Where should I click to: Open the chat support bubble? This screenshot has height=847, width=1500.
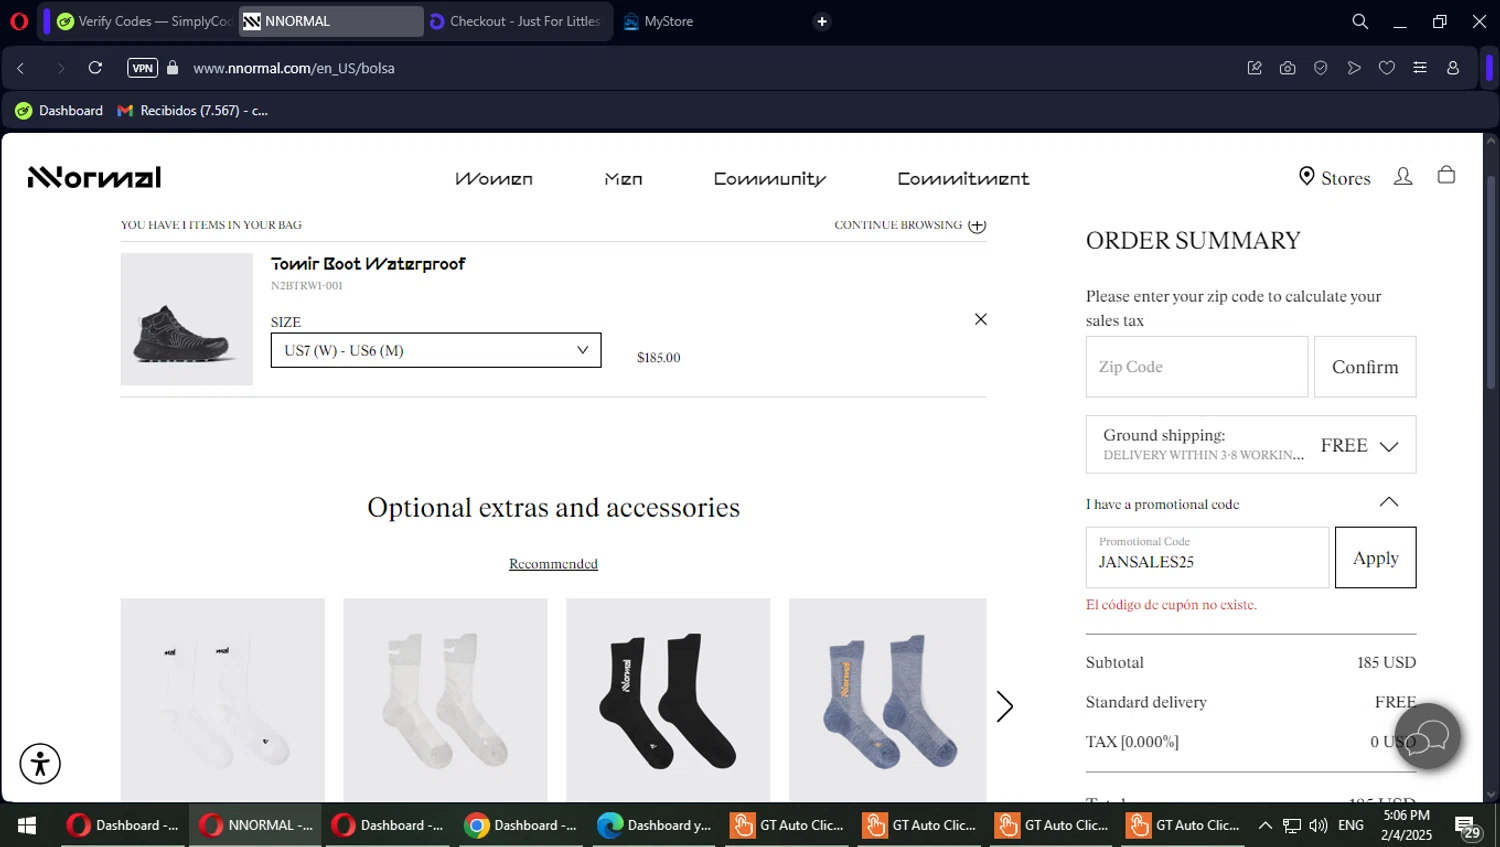pos(1428,737)
